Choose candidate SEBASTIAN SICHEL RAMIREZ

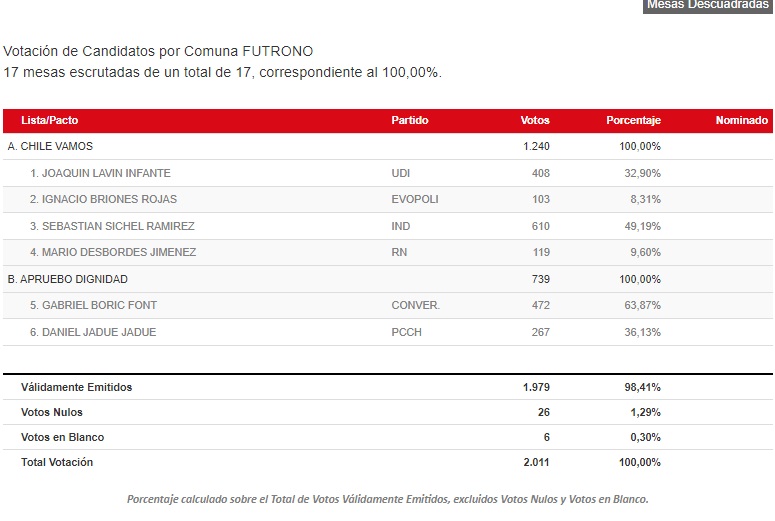pos(112,226)
